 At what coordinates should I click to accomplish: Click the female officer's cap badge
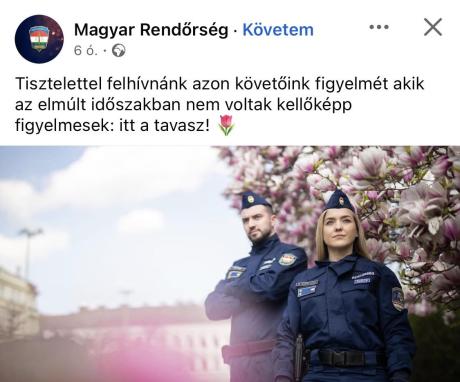(341, 201)
